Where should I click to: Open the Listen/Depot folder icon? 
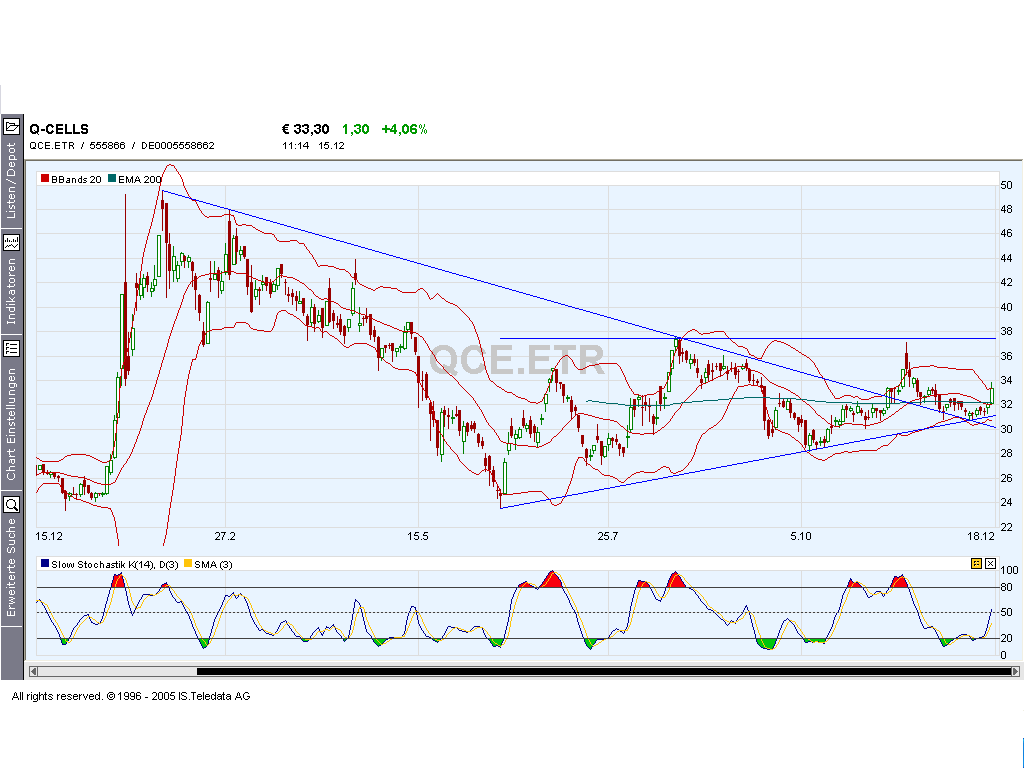pos(12,126)
